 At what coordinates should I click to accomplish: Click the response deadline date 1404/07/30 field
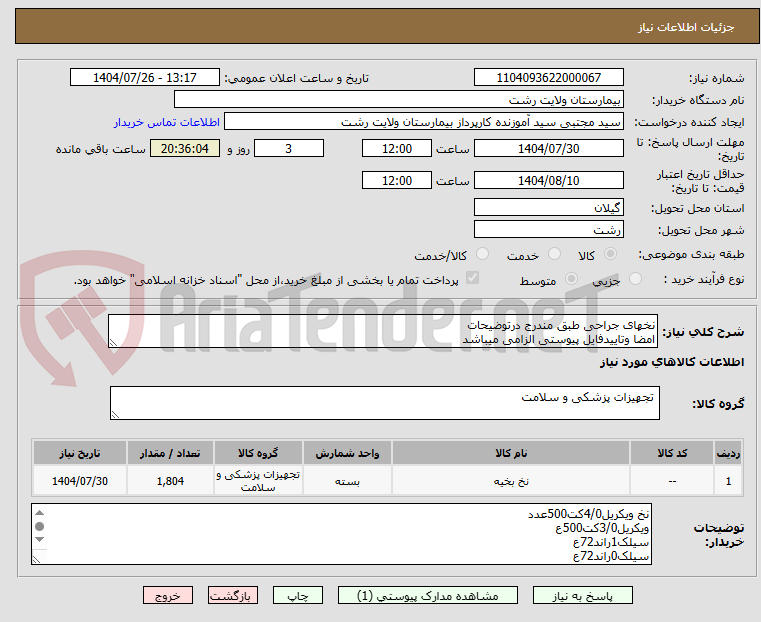(x=548, y=148)
